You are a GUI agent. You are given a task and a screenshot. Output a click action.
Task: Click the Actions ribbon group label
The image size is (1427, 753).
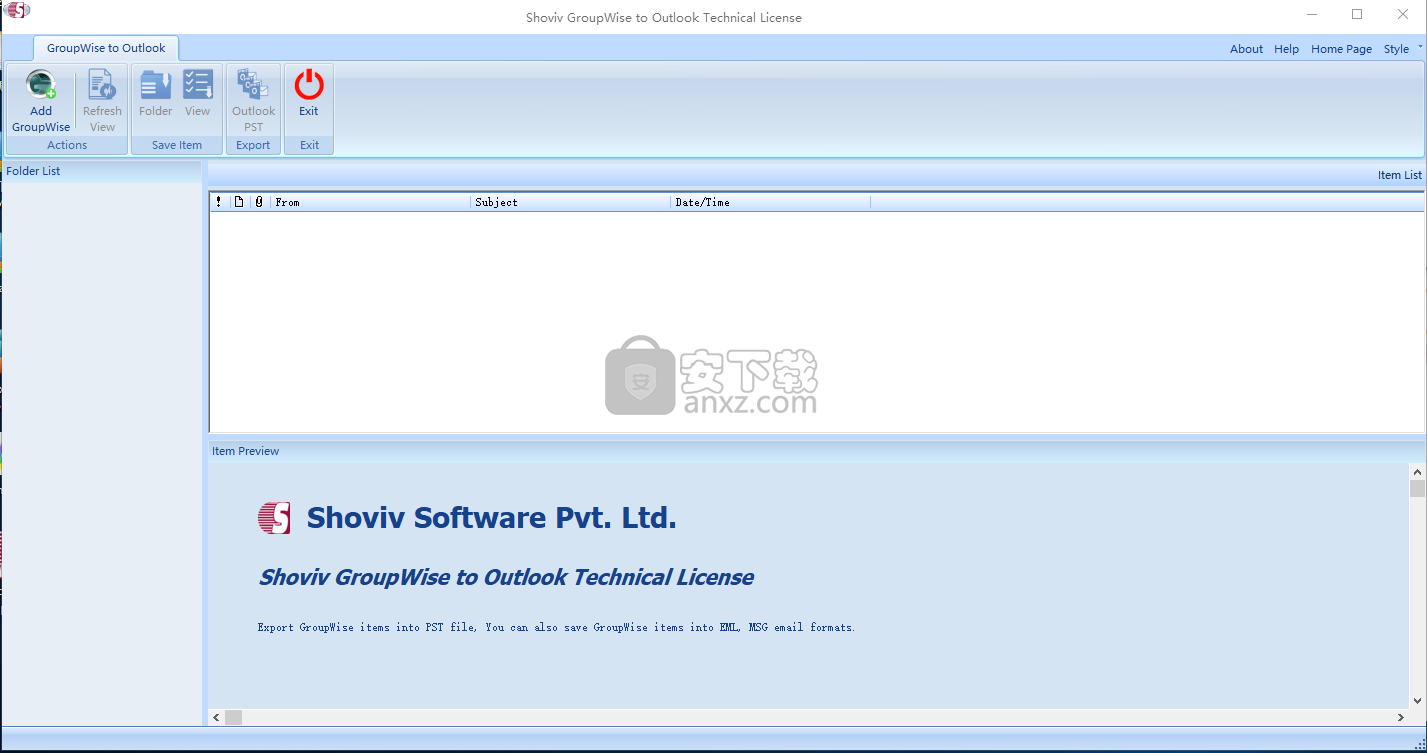(x=67, y=145)
